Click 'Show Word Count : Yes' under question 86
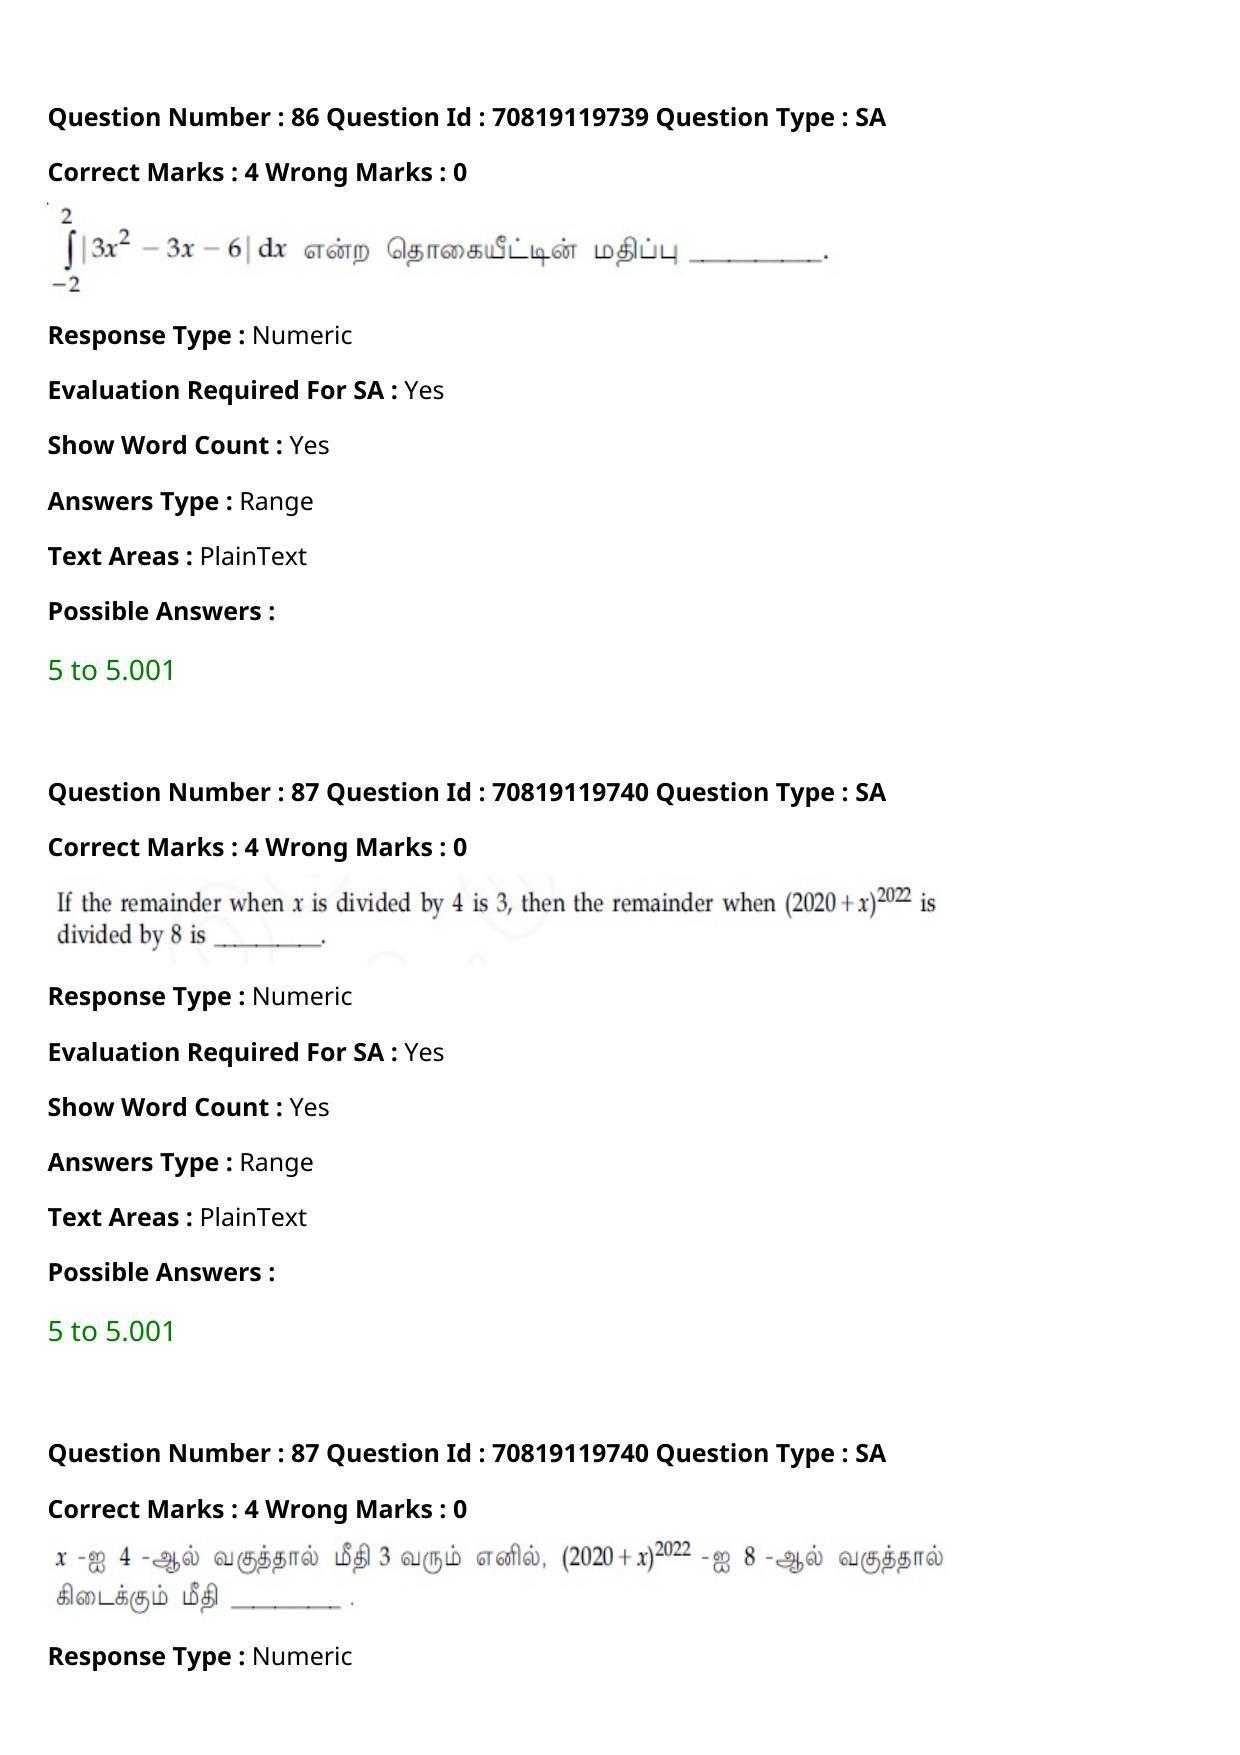1240x1755 pixels. pos(188,445)
